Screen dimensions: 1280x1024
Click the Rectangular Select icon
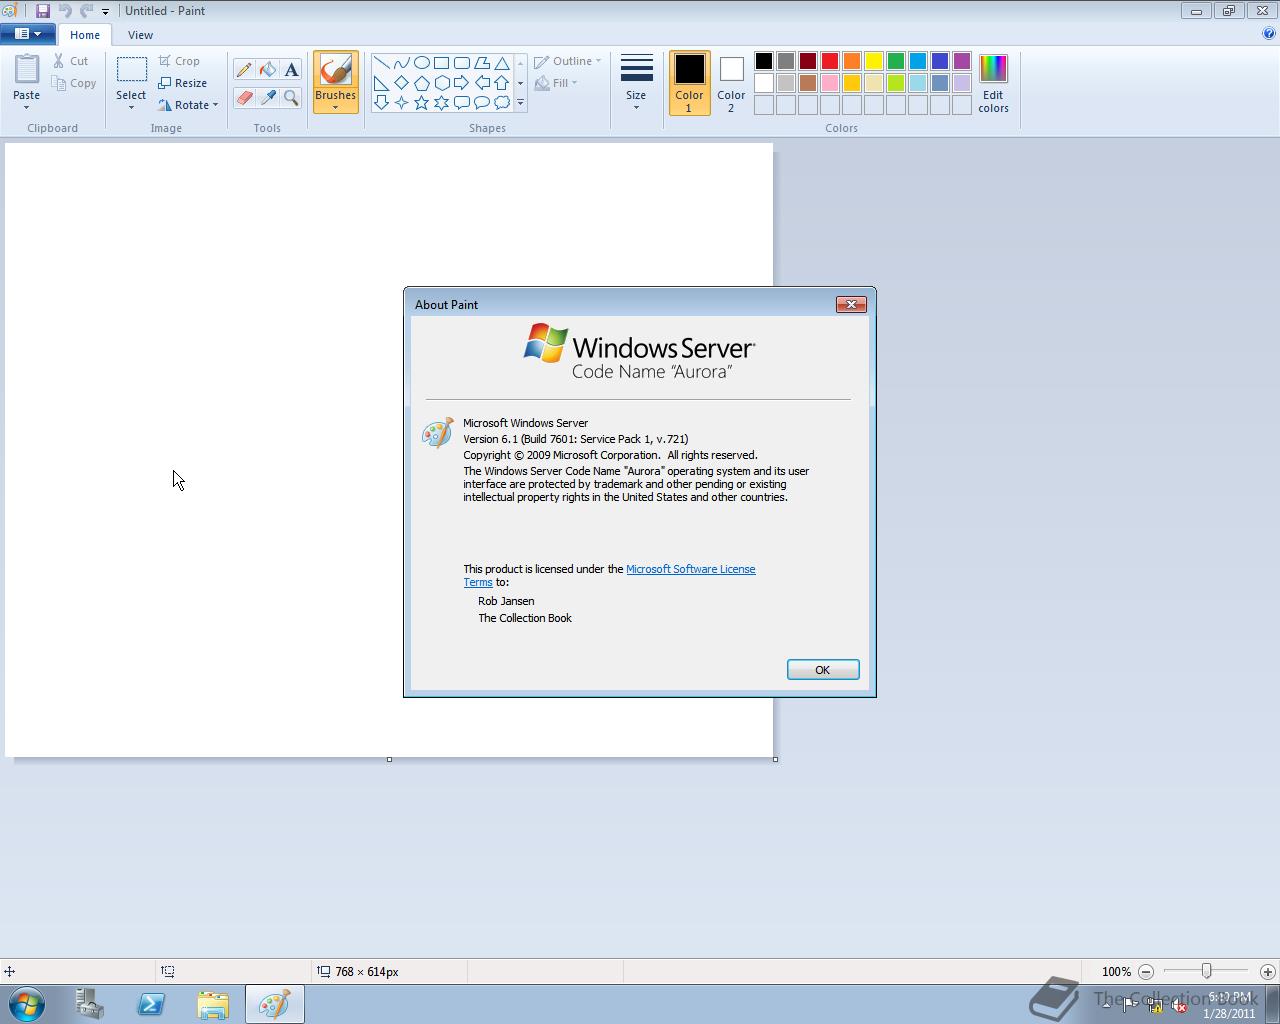[x=131, y=69]
